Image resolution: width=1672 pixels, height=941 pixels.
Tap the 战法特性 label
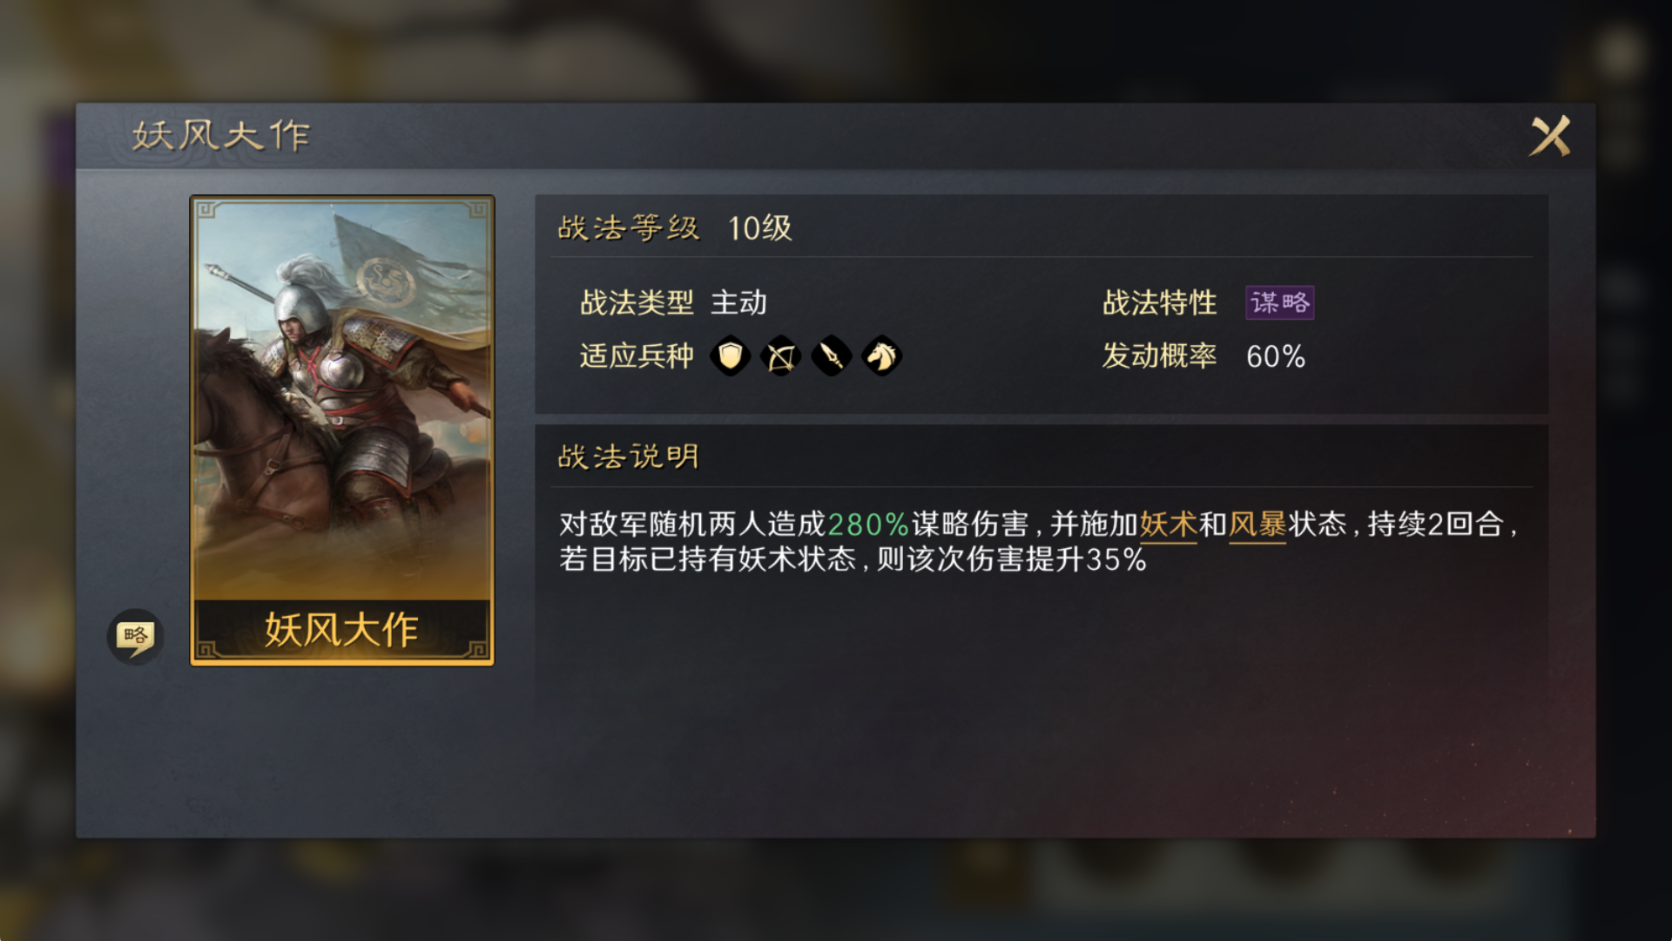click(1159, 303)
